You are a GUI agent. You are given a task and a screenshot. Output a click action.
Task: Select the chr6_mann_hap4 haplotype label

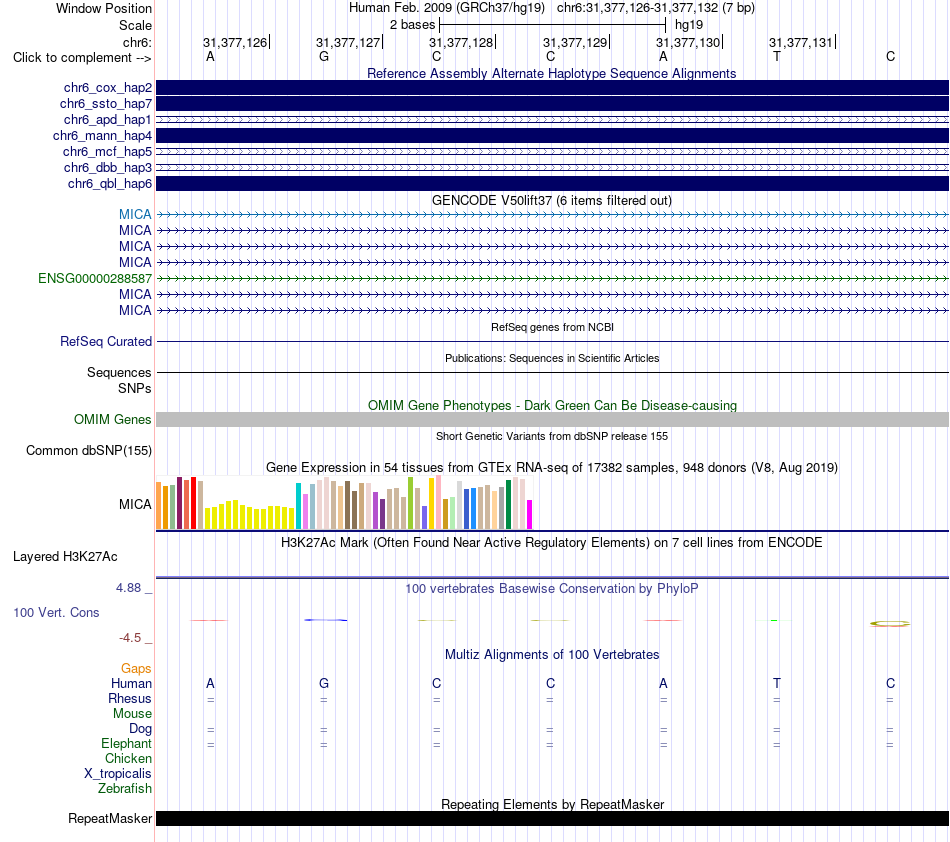coord(102,136)
